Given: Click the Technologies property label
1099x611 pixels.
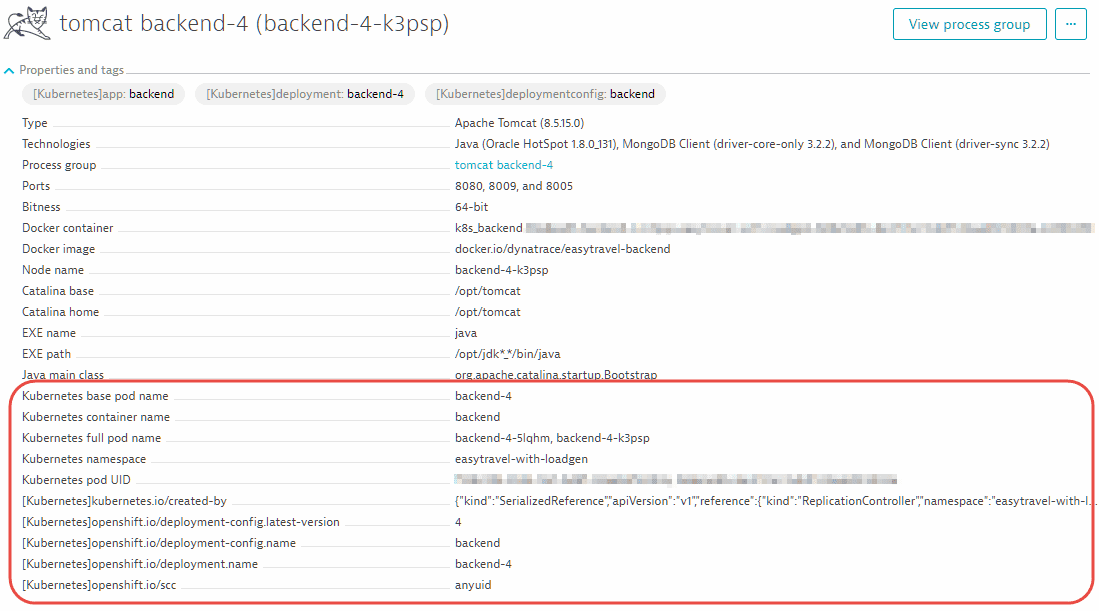Looking at the screenshot, I should point(56,144).
